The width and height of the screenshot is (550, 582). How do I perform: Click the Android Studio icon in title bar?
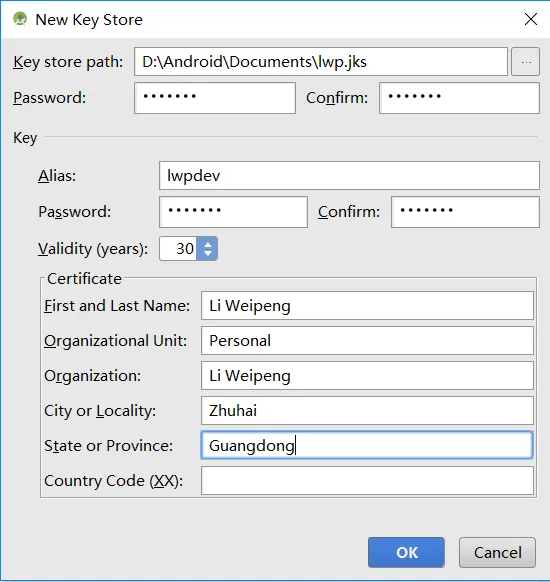pyautogui.click(x=20, y=19)
